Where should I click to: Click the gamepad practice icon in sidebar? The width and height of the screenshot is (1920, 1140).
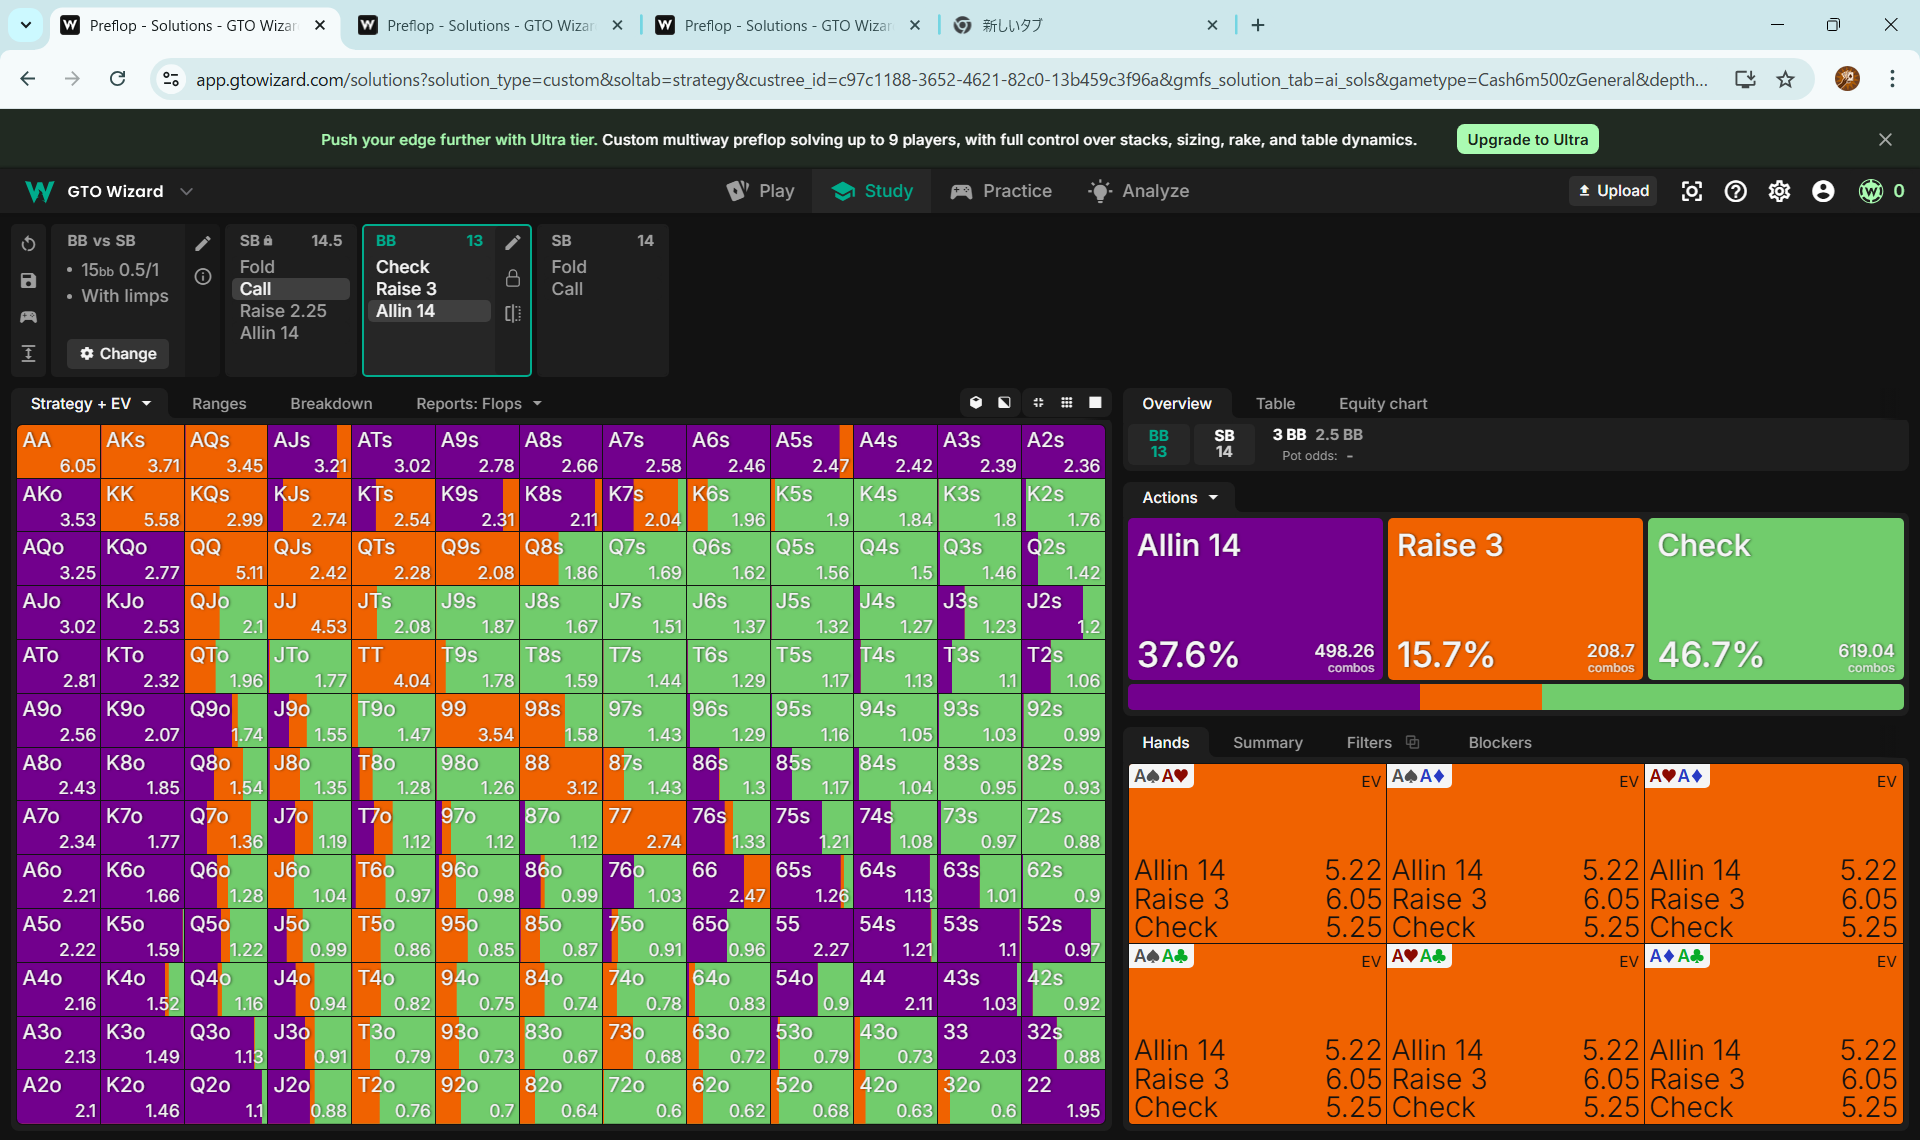click(x=28, y=317)
